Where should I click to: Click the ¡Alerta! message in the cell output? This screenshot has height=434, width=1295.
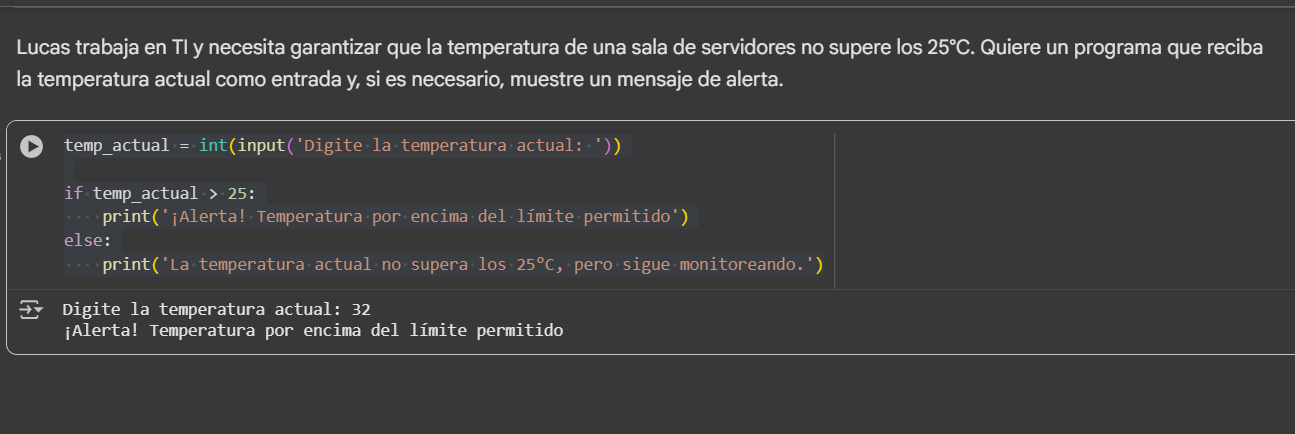point(312,331)
